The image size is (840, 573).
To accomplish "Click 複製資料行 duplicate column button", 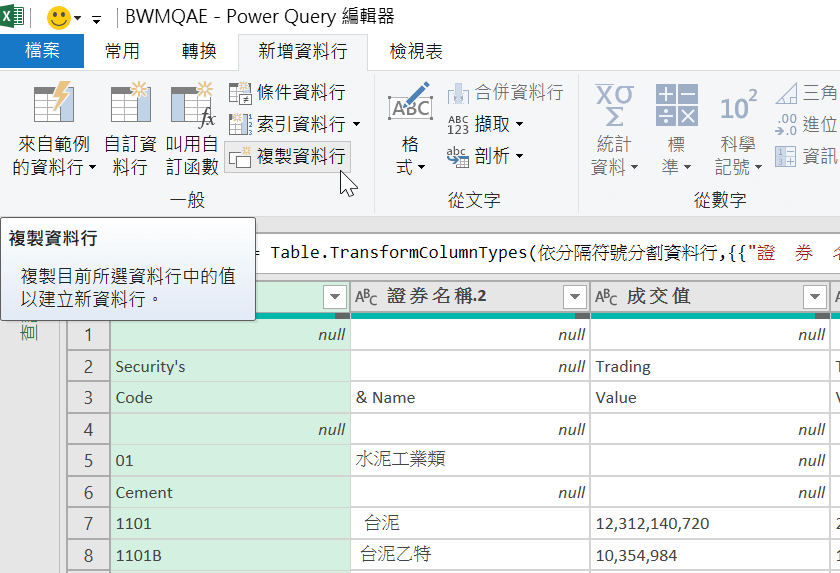I will pos(288,156).
